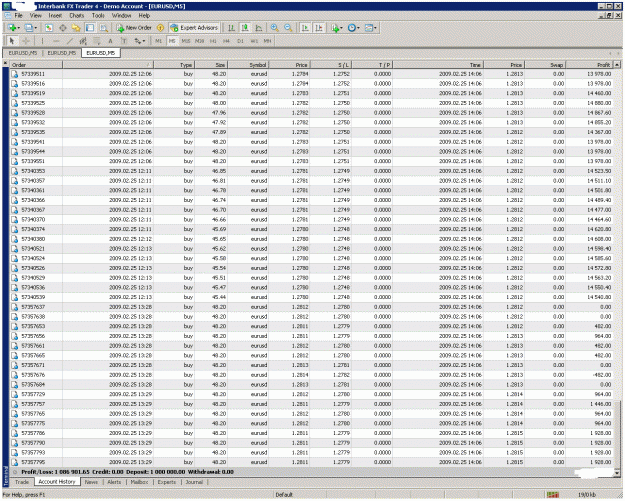Open the Periods dropdown arrow
Screen dimensions: 625x501
(x=358, y=28)
